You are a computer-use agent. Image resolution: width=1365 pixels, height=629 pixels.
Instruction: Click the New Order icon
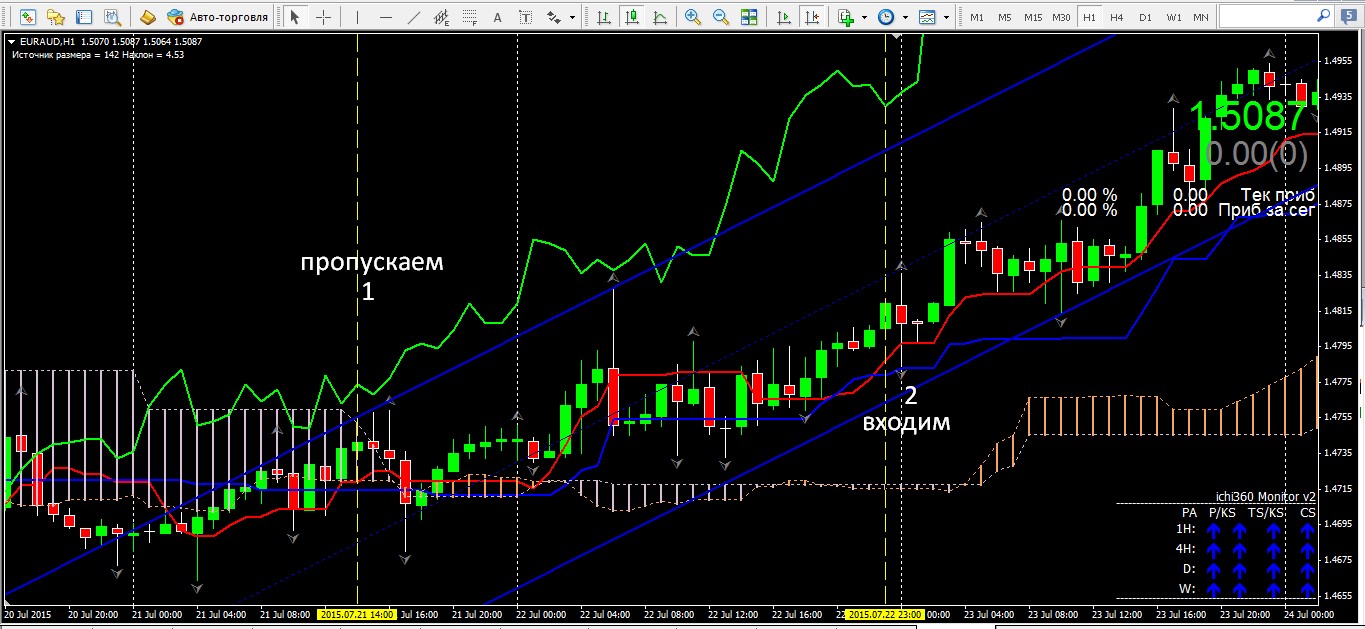click(x=148, y=17)
